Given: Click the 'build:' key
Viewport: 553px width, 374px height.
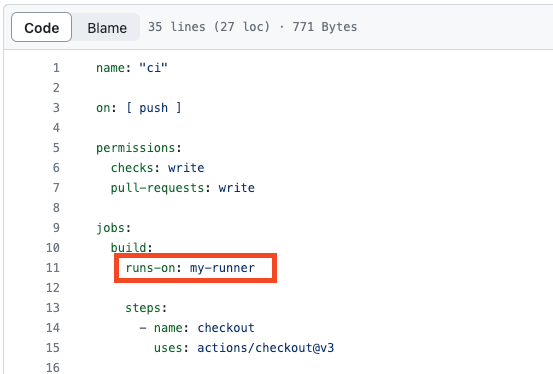Looking at the screenshot, I should click(x=132, y=248).
